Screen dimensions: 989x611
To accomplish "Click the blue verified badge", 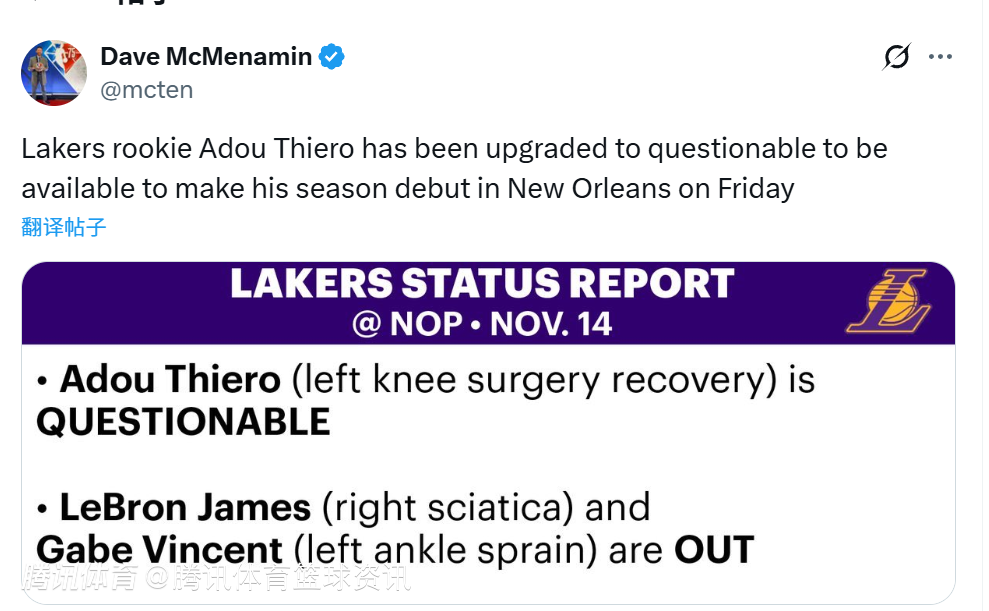I will 332,57.
